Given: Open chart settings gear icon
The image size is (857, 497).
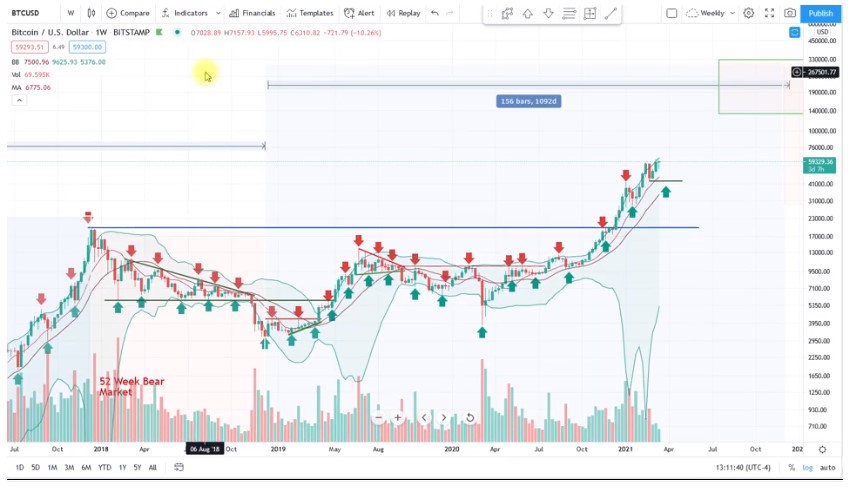Looking at the screenshot, I should click(x=748, y=13).
